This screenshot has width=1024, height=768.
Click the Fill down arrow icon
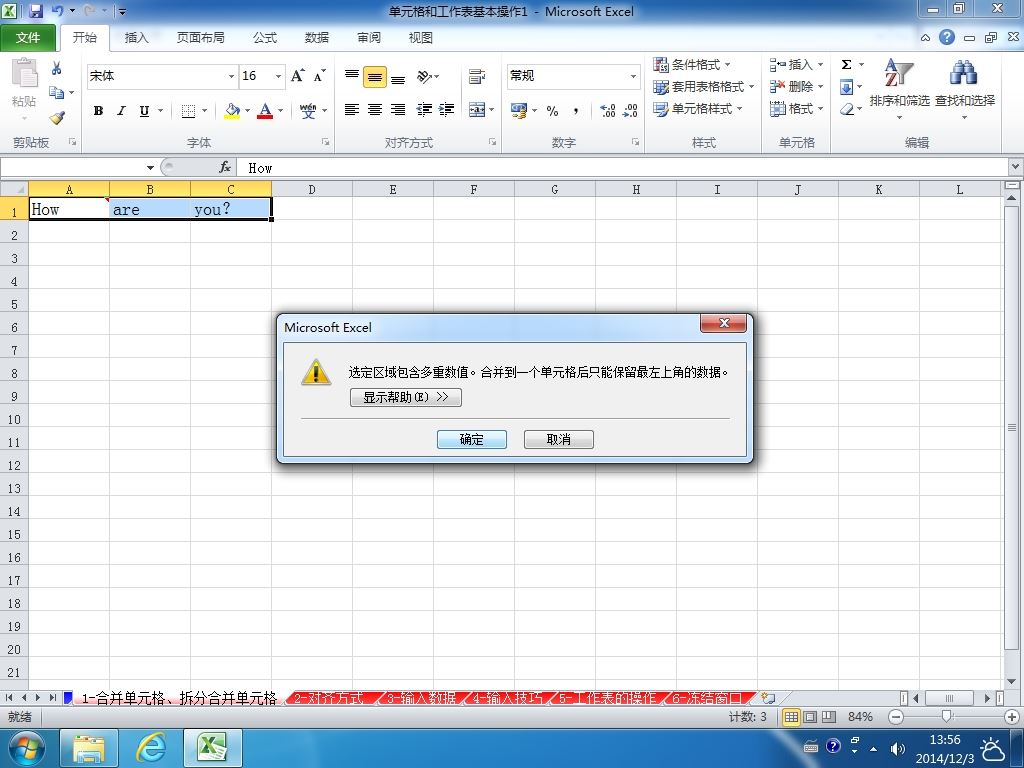pyautogui.click(x=846, y=87)
